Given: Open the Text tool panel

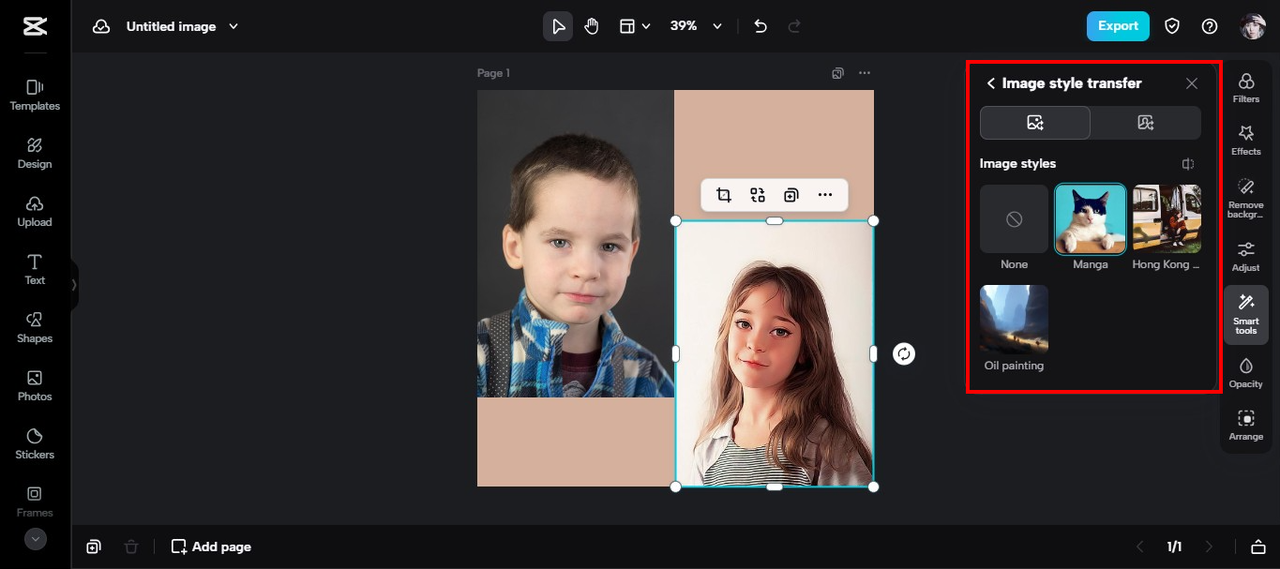Looking at the screenshot, I should (x=35, y=269).
